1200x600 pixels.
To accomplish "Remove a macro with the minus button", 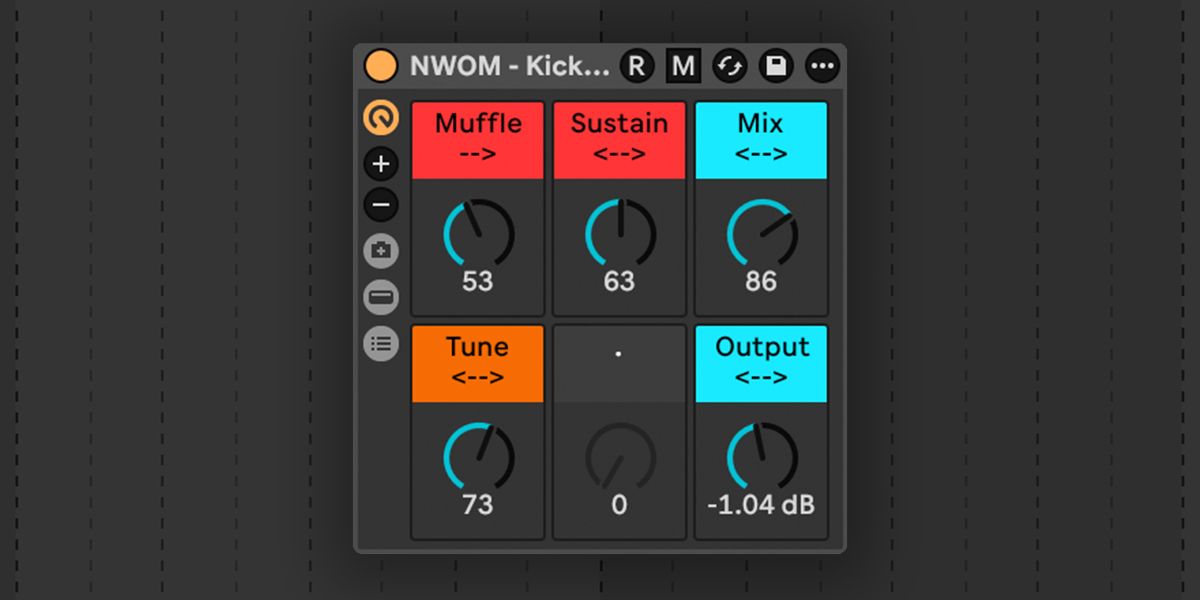I will pyautogui.click(x=381, y=205).
